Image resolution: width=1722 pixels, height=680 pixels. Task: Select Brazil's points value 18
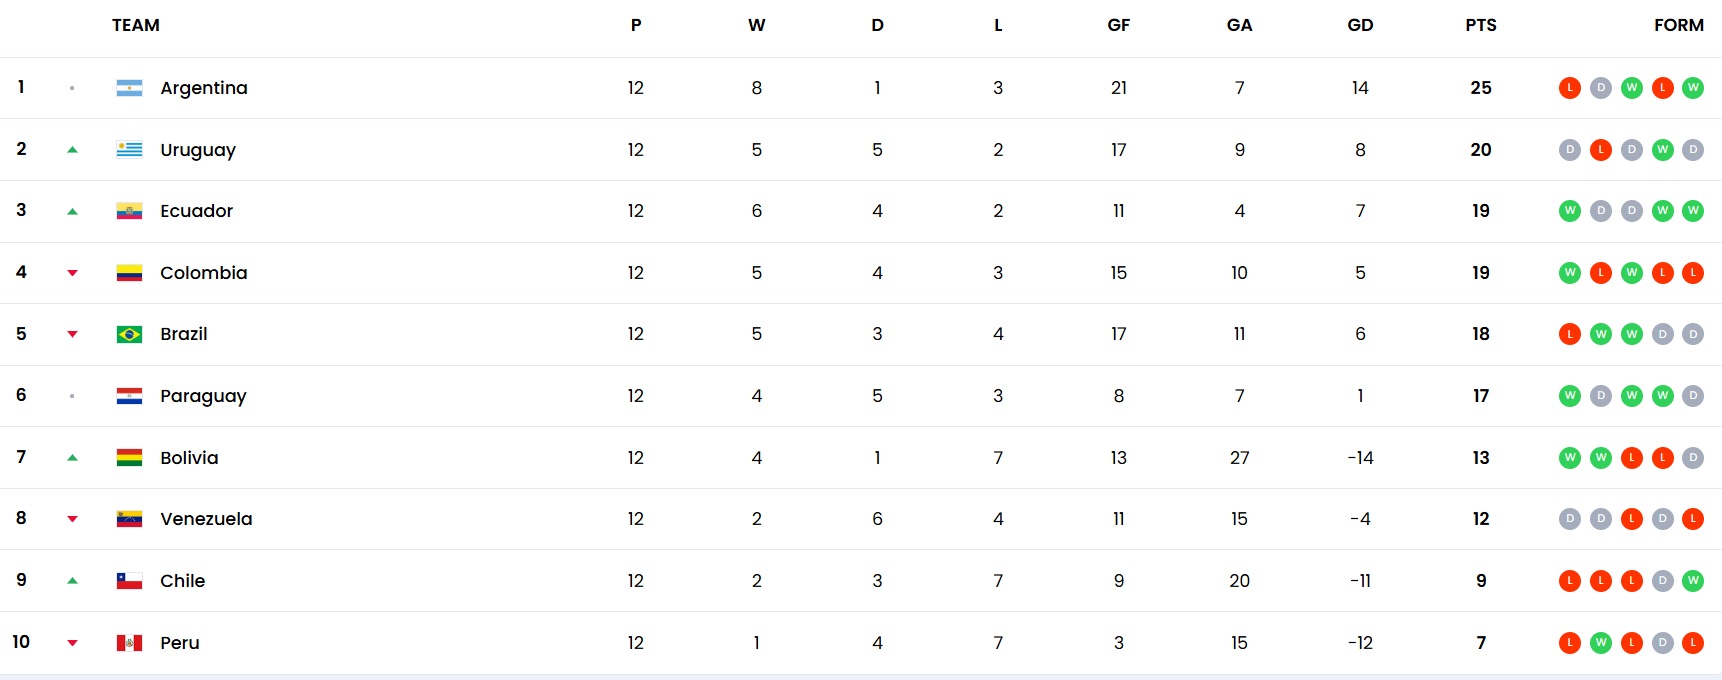[1481, 334]
